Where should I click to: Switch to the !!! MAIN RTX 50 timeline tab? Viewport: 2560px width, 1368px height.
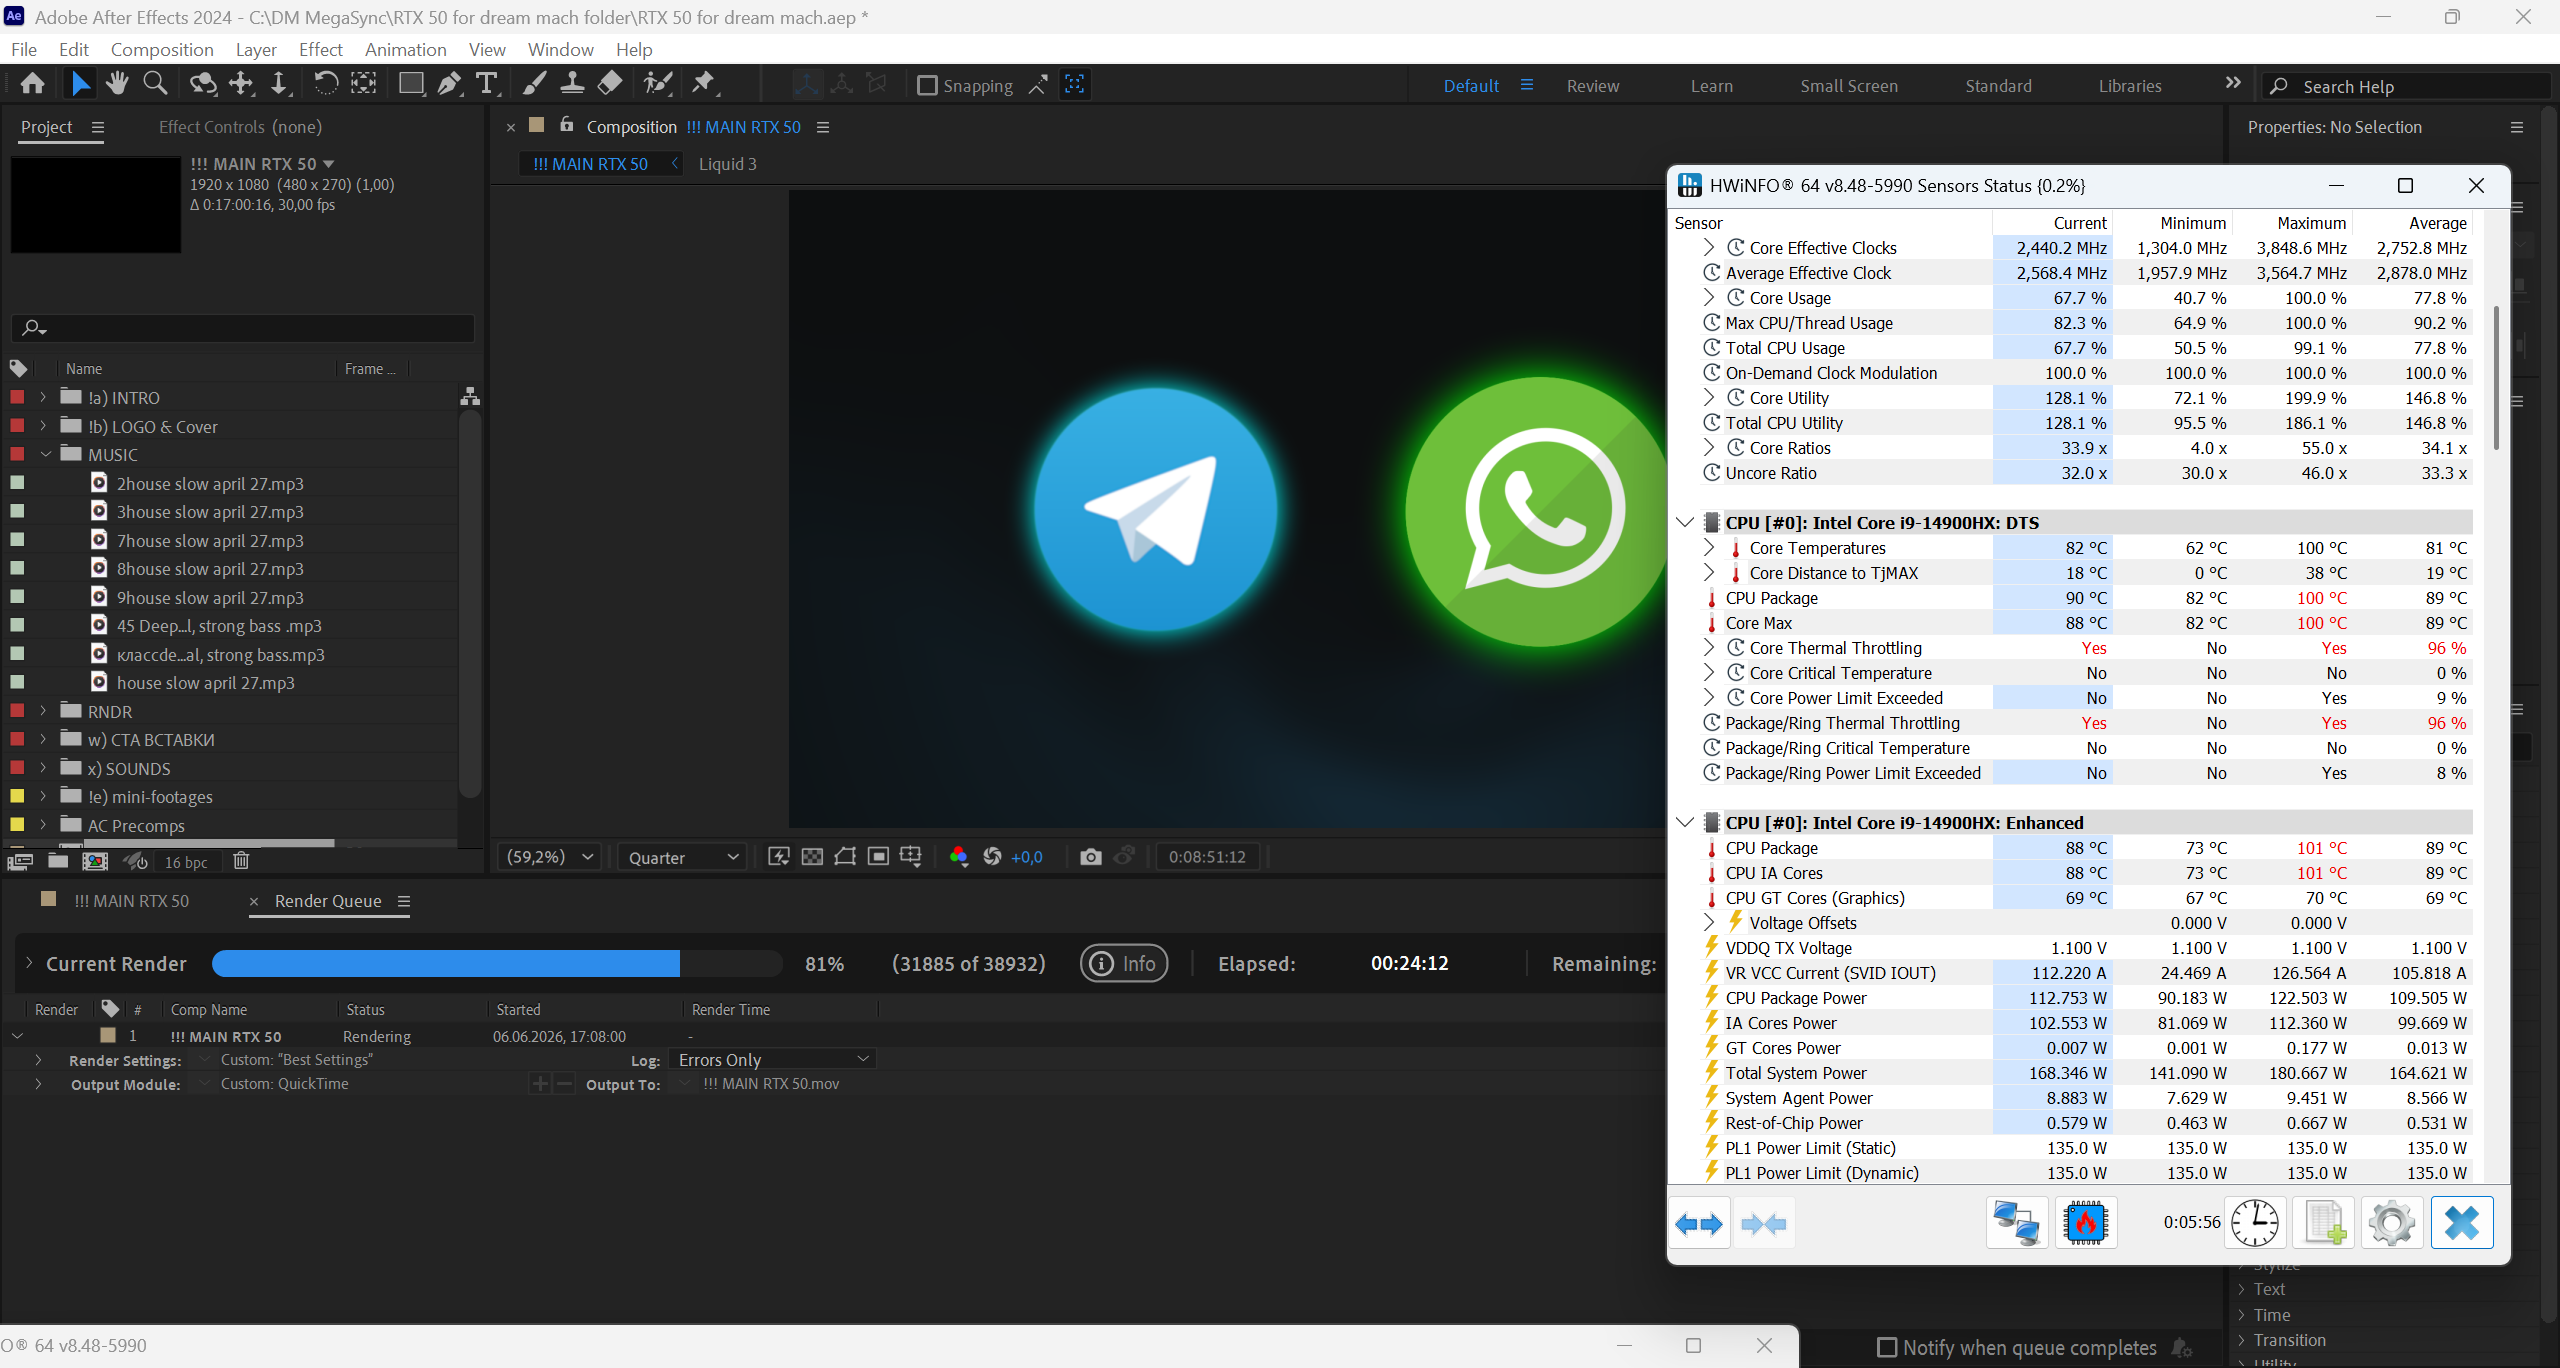point(131,901)
